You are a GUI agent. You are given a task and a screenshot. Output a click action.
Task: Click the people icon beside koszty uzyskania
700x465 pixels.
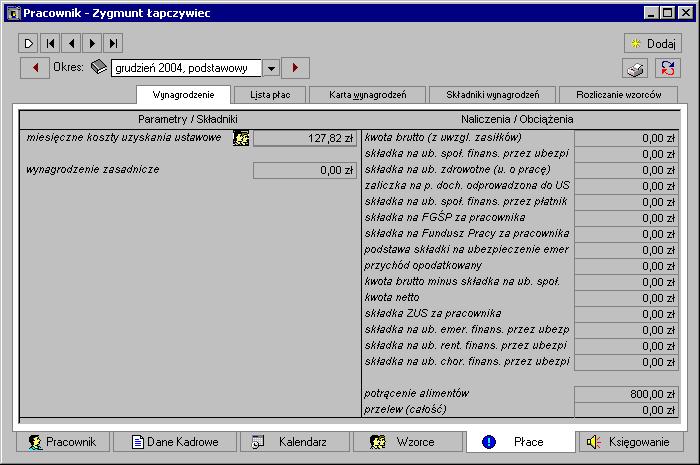(x=241, y=138)
